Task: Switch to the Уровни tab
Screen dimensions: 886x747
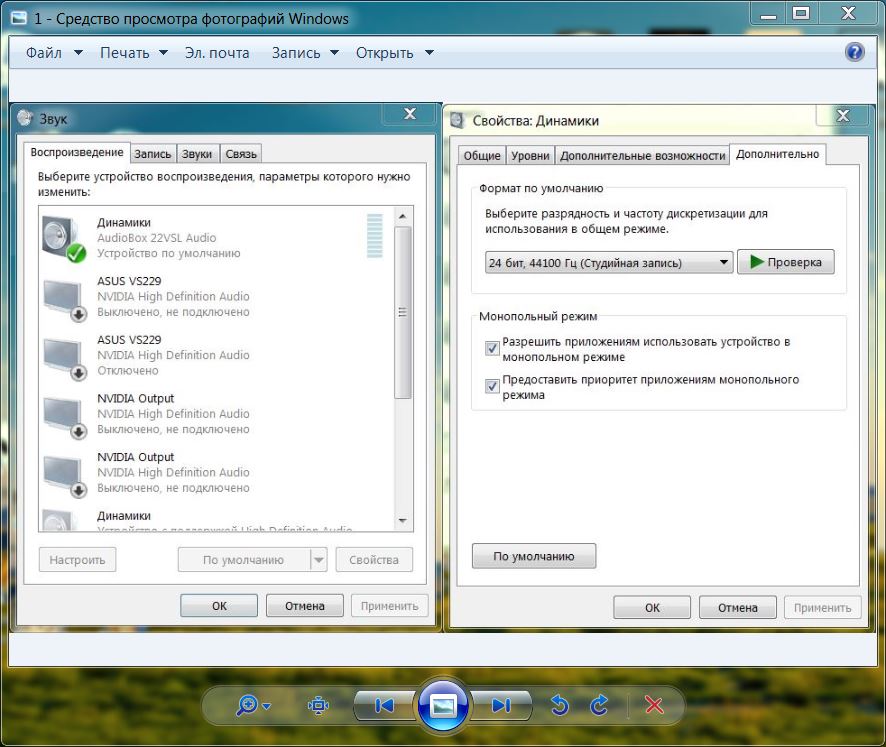Action: [530, 155]
